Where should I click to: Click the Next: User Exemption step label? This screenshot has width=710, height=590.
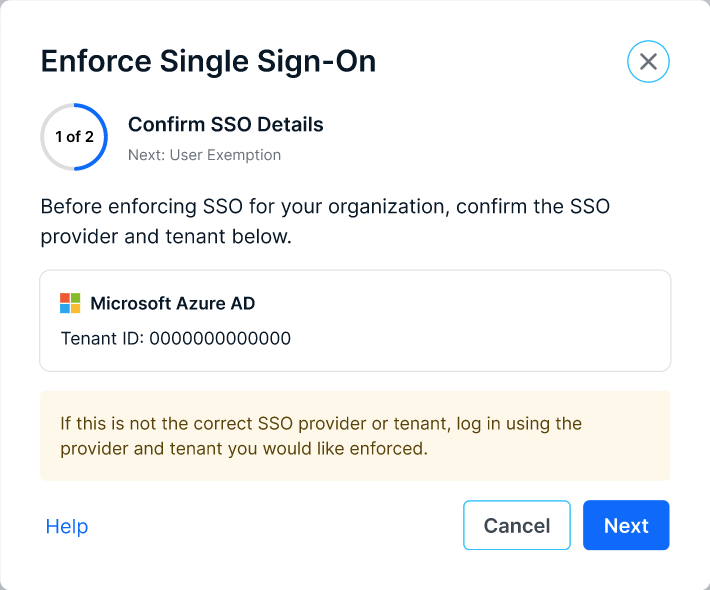coord(204,155)
